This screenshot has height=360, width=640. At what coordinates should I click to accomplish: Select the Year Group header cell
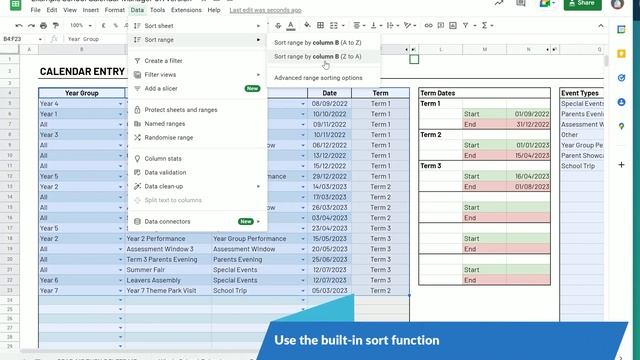tap(82, 93)
